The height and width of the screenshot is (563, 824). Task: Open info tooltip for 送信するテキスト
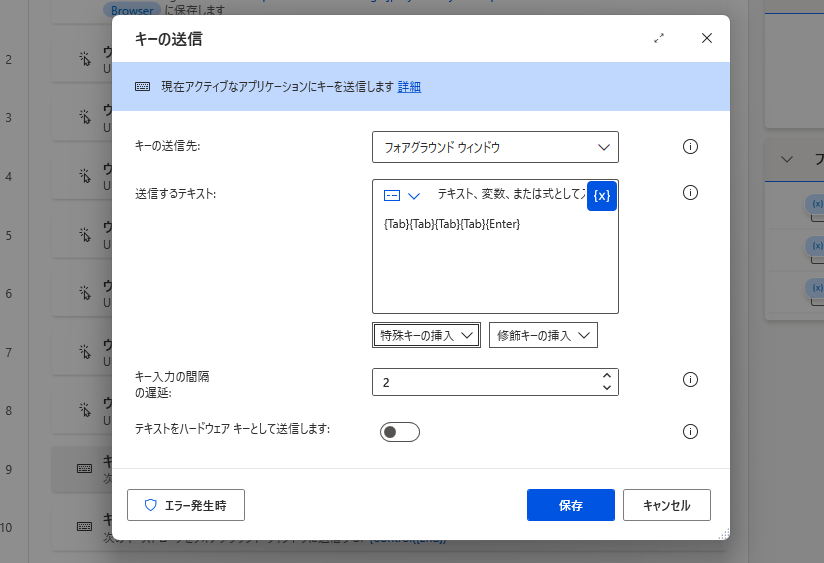[690, 193]
